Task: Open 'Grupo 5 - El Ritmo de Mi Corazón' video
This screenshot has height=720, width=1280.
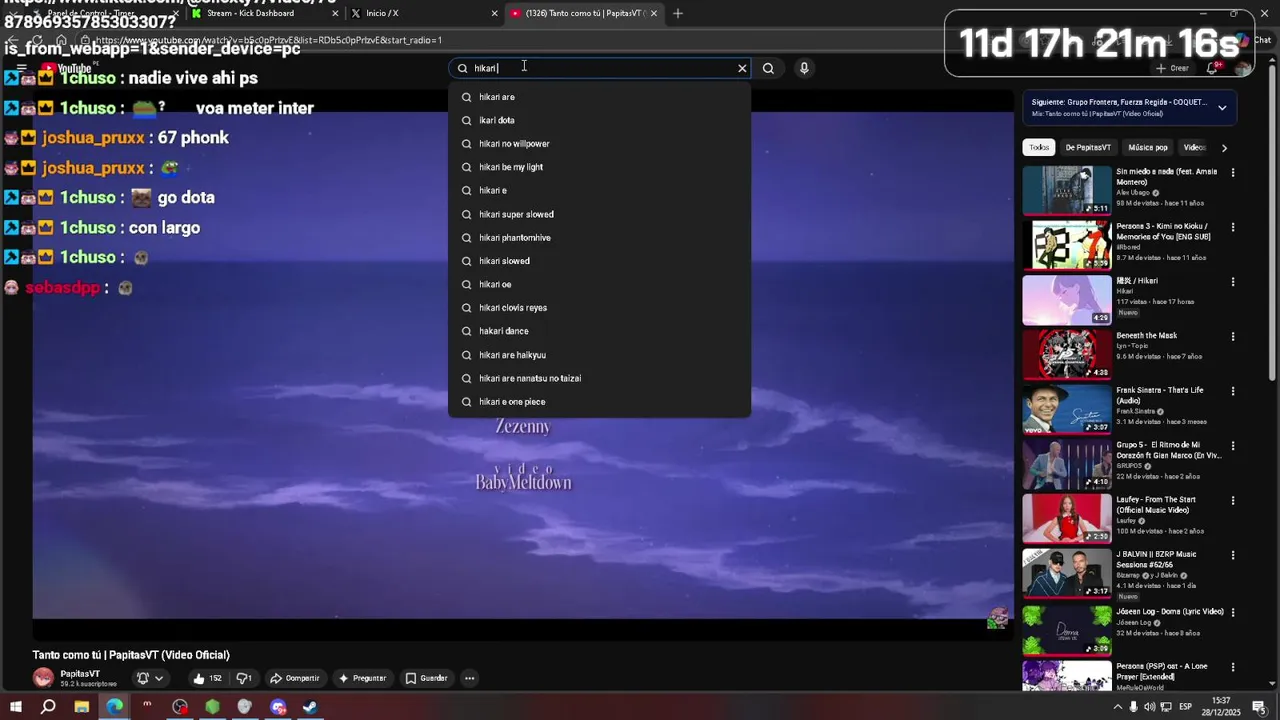Action: point(1067,464)
